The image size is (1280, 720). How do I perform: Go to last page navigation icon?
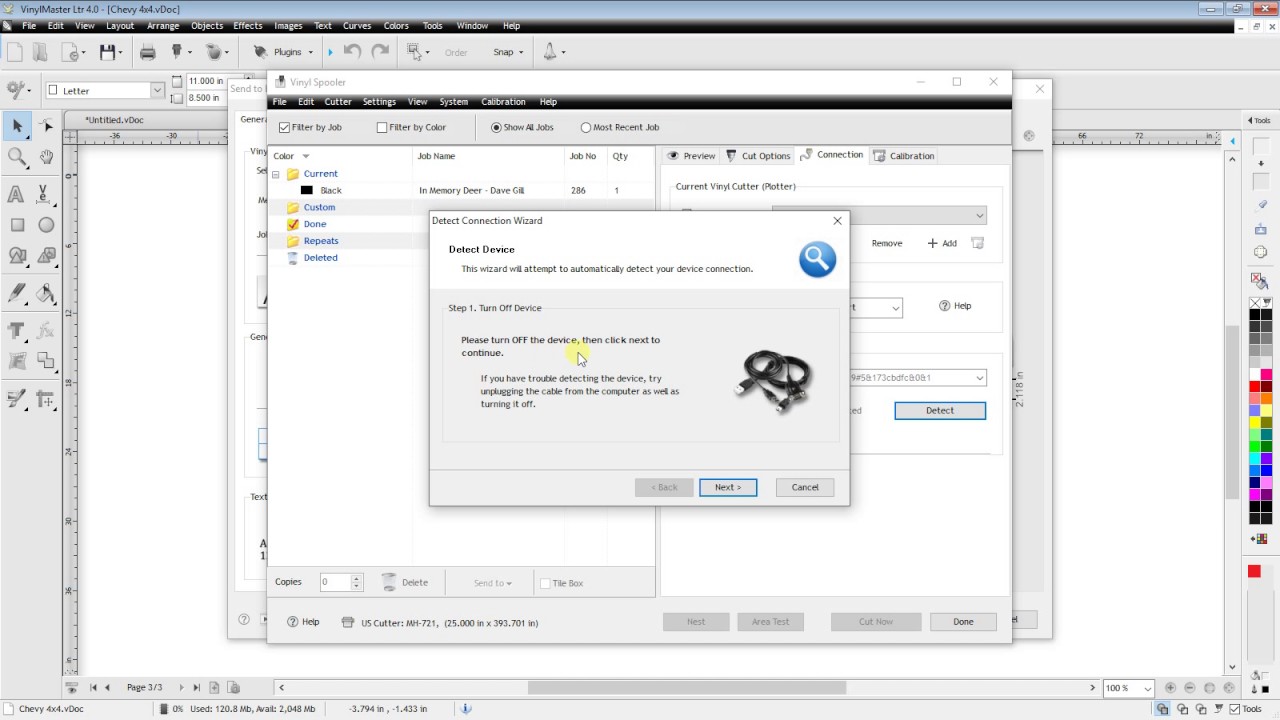click(196, 688)
